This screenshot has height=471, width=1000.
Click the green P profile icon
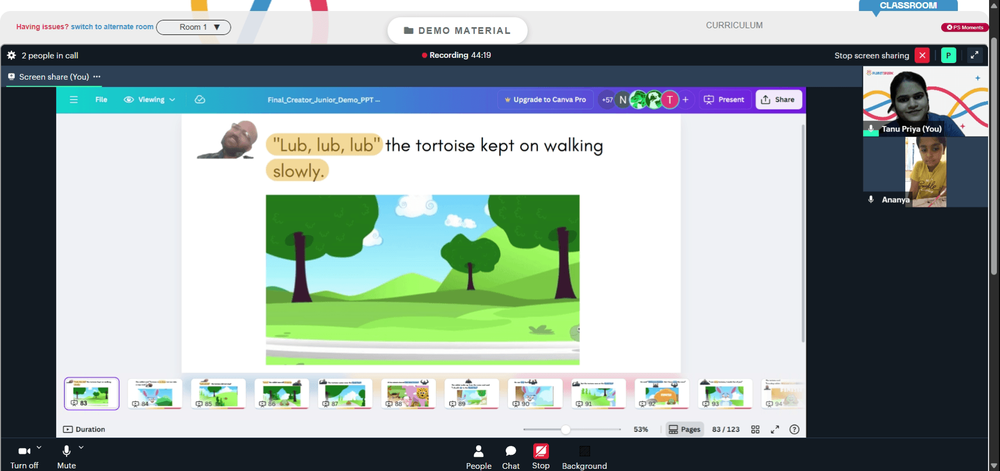point(948,55)
